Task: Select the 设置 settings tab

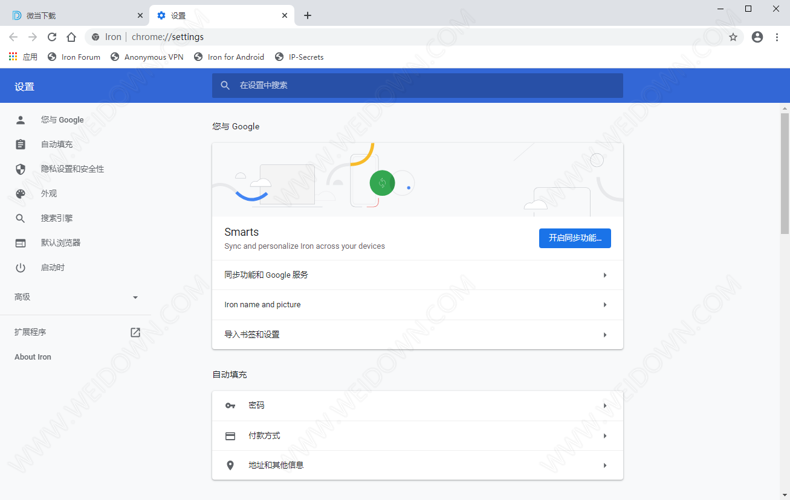Action: [222, 16]
